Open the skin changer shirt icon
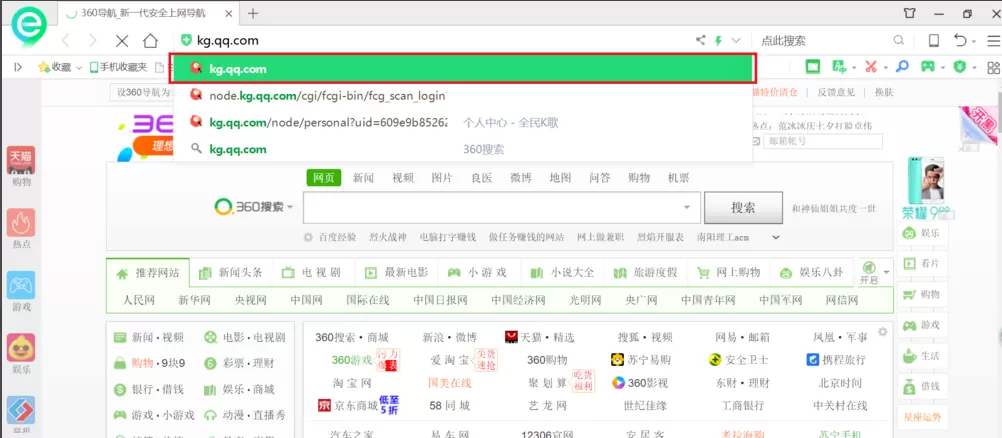 coord(909,13)
